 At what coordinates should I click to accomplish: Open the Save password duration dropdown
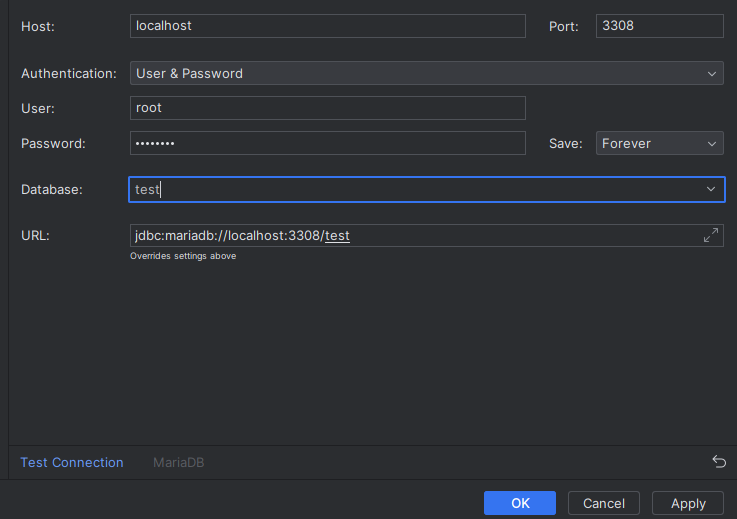click(x=659, y=143)
